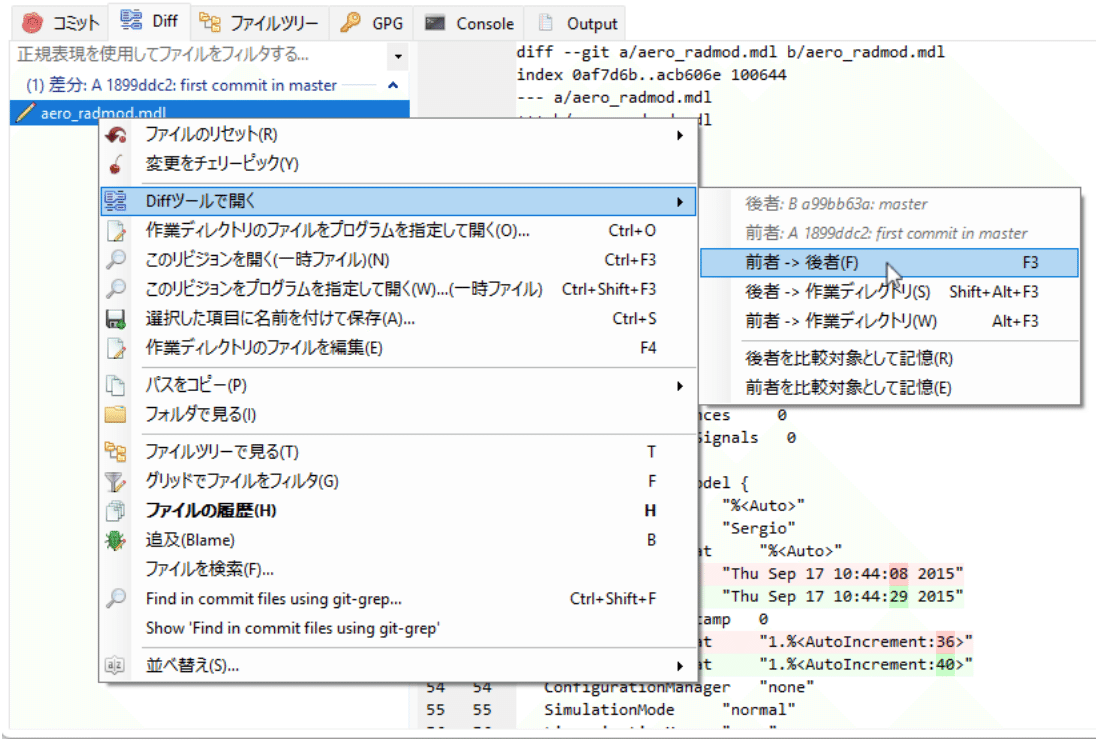Toggle Show 'Find in commit files using git-grep'
Screen dimensions: 1098x741
point(398,628)
